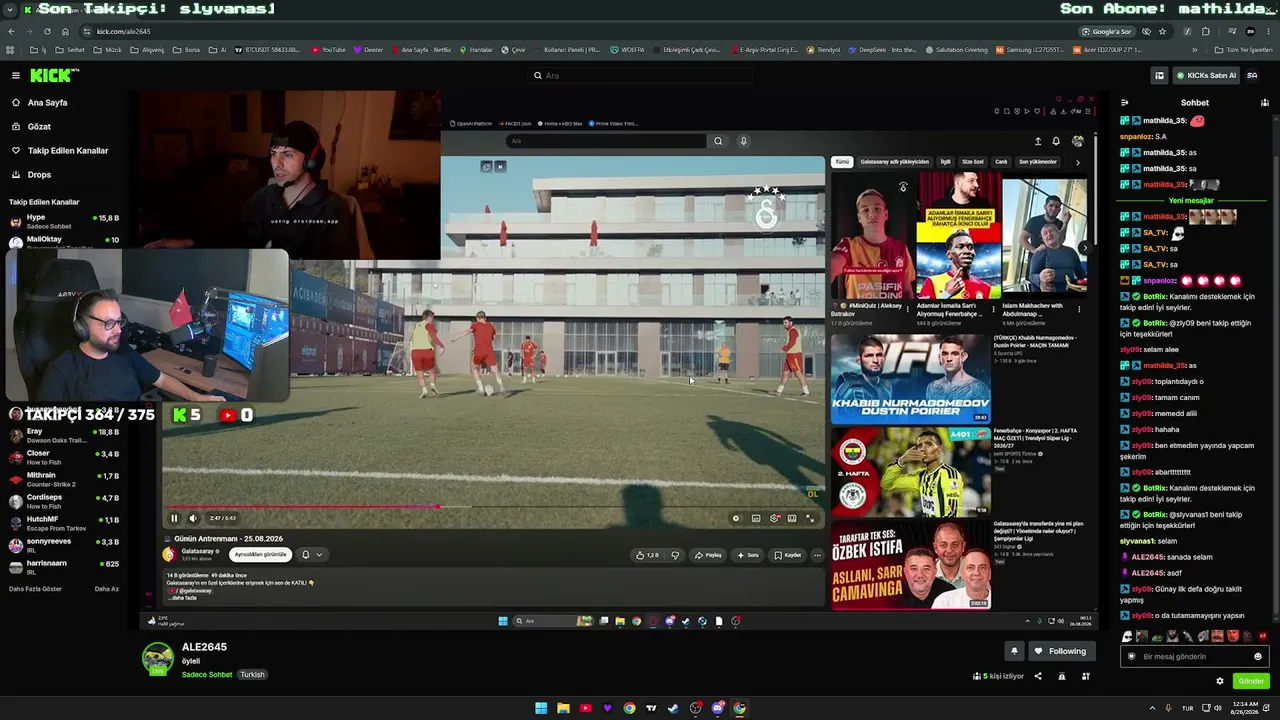Viewport: 1280px width, 720px height.
Task: Mute the YouTube player volume
Action: pos(193,518)
